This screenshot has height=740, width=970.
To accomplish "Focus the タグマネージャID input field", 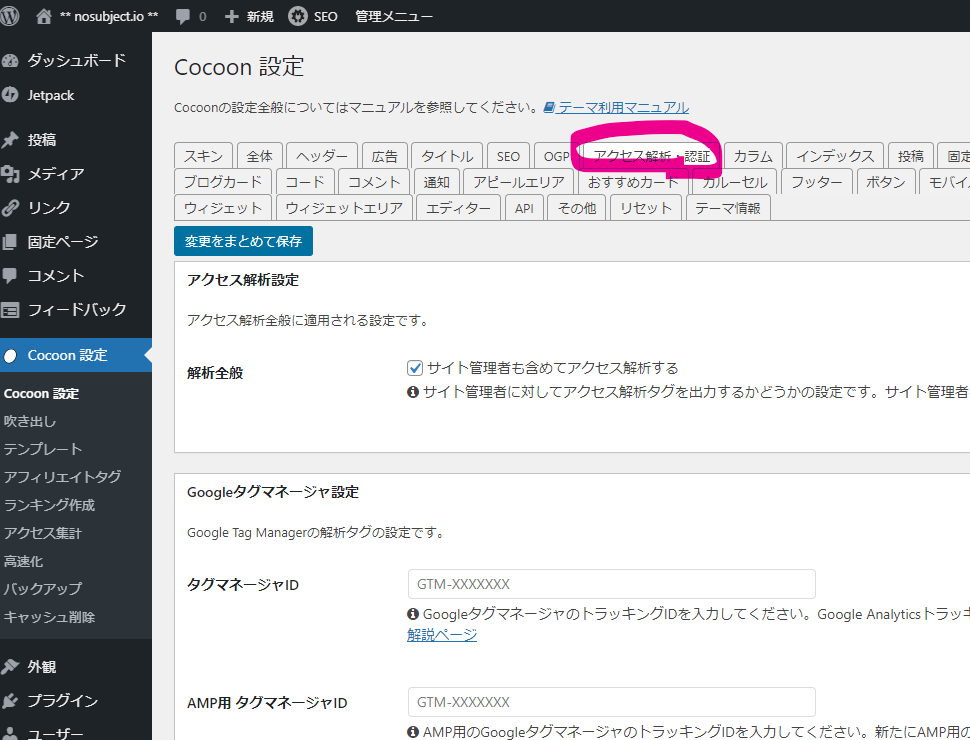I will tap(611, 584).
